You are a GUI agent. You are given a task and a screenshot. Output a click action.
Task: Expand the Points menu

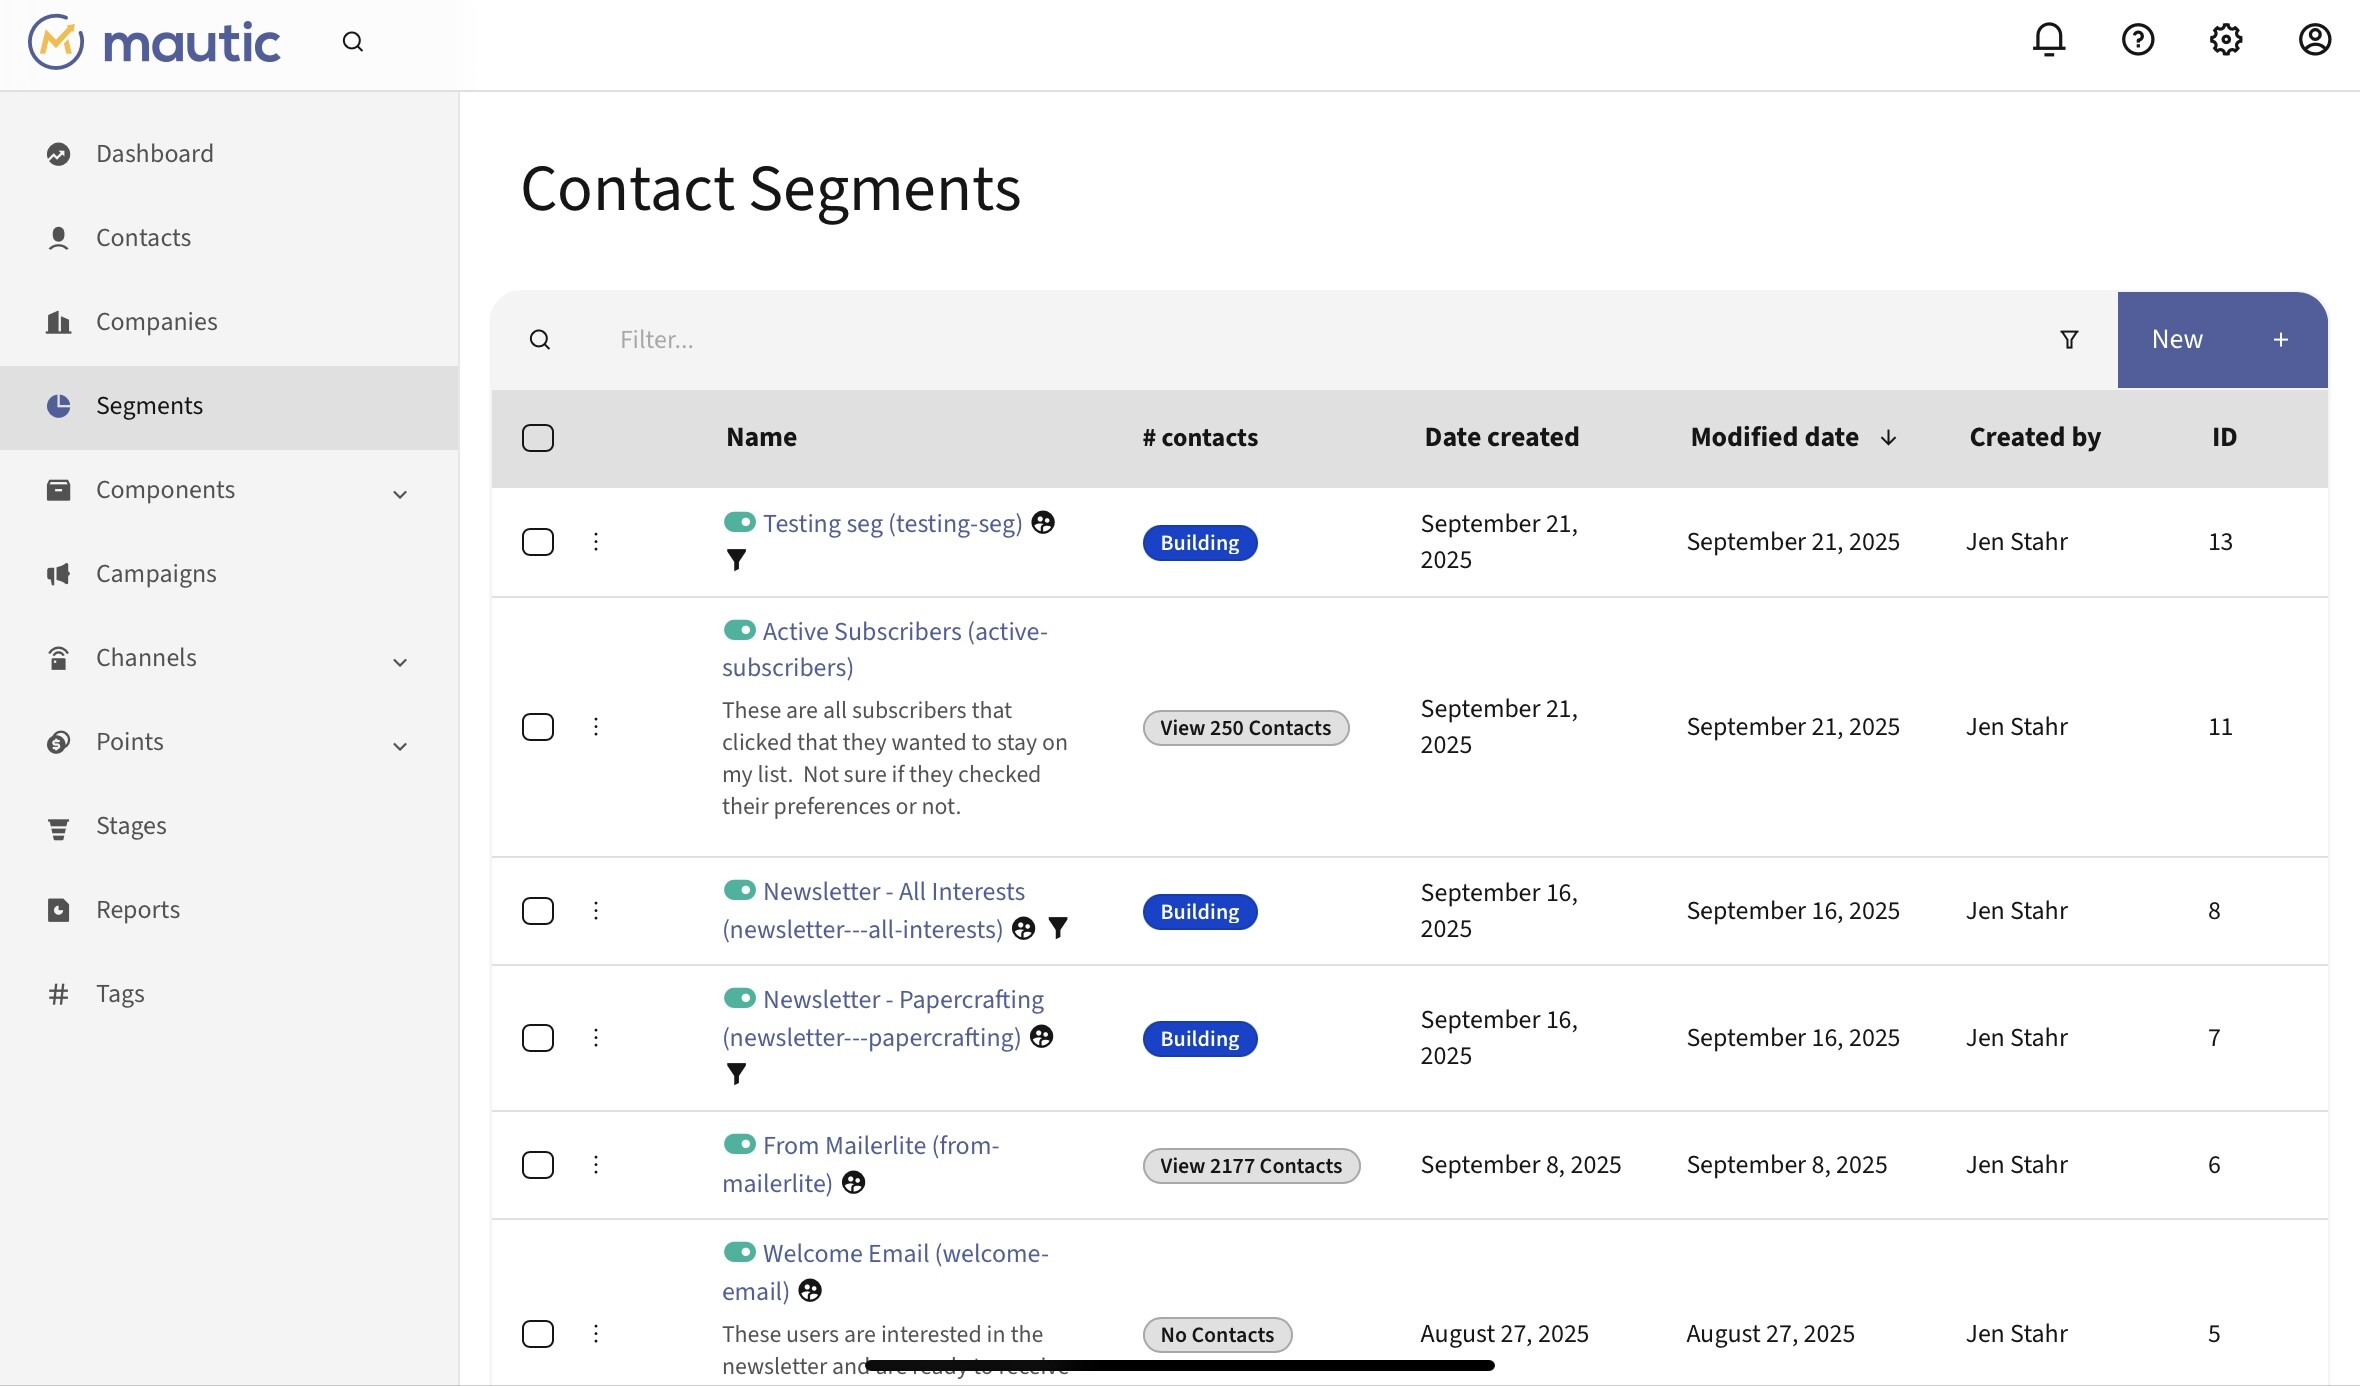[x=400, y=745]
